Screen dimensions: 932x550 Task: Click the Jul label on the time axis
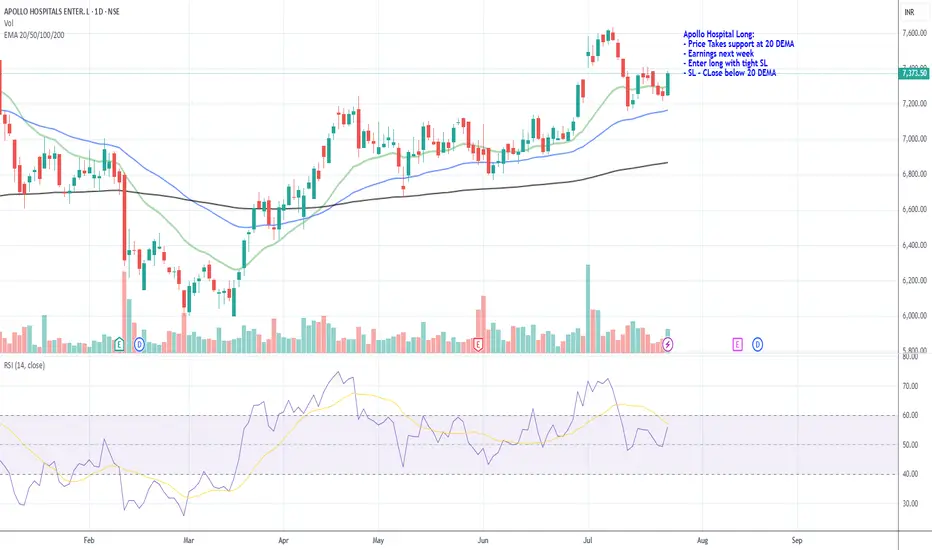coord(588,540)
